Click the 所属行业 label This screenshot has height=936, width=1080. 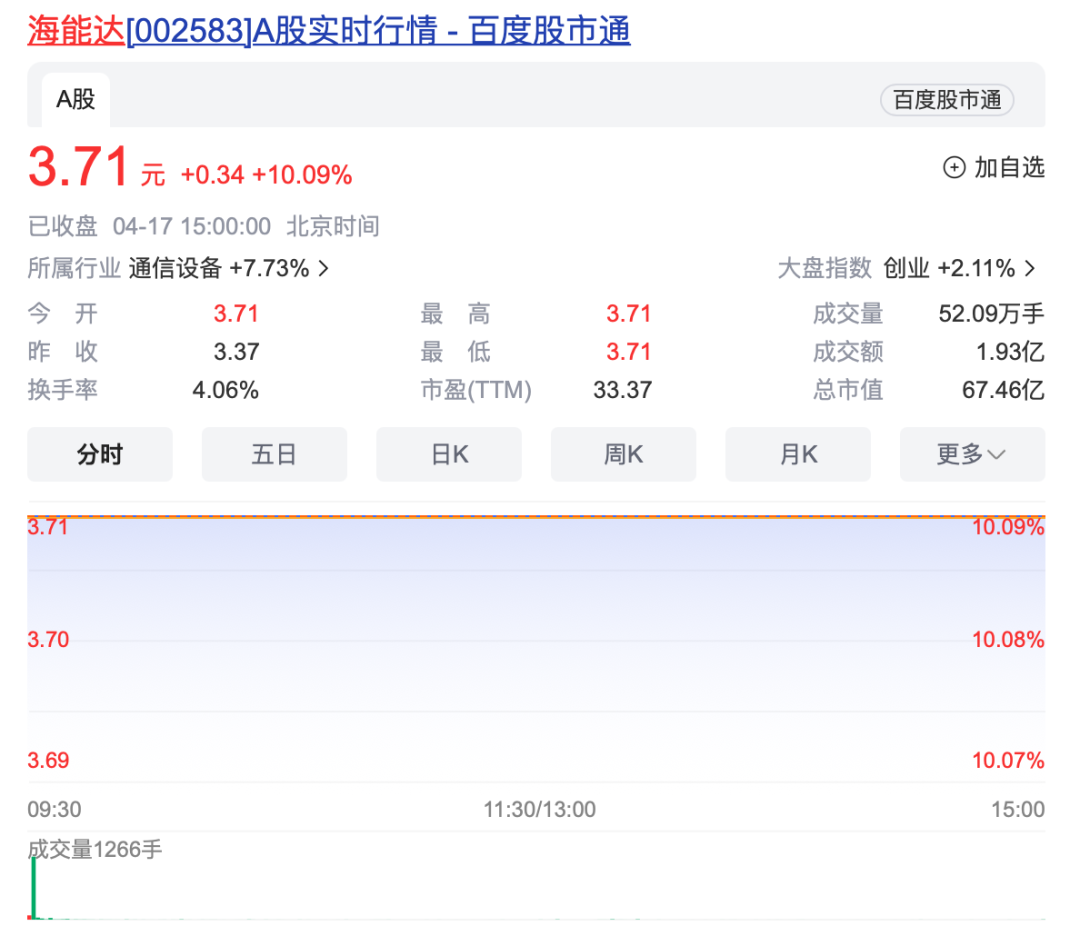coord(74,268)
